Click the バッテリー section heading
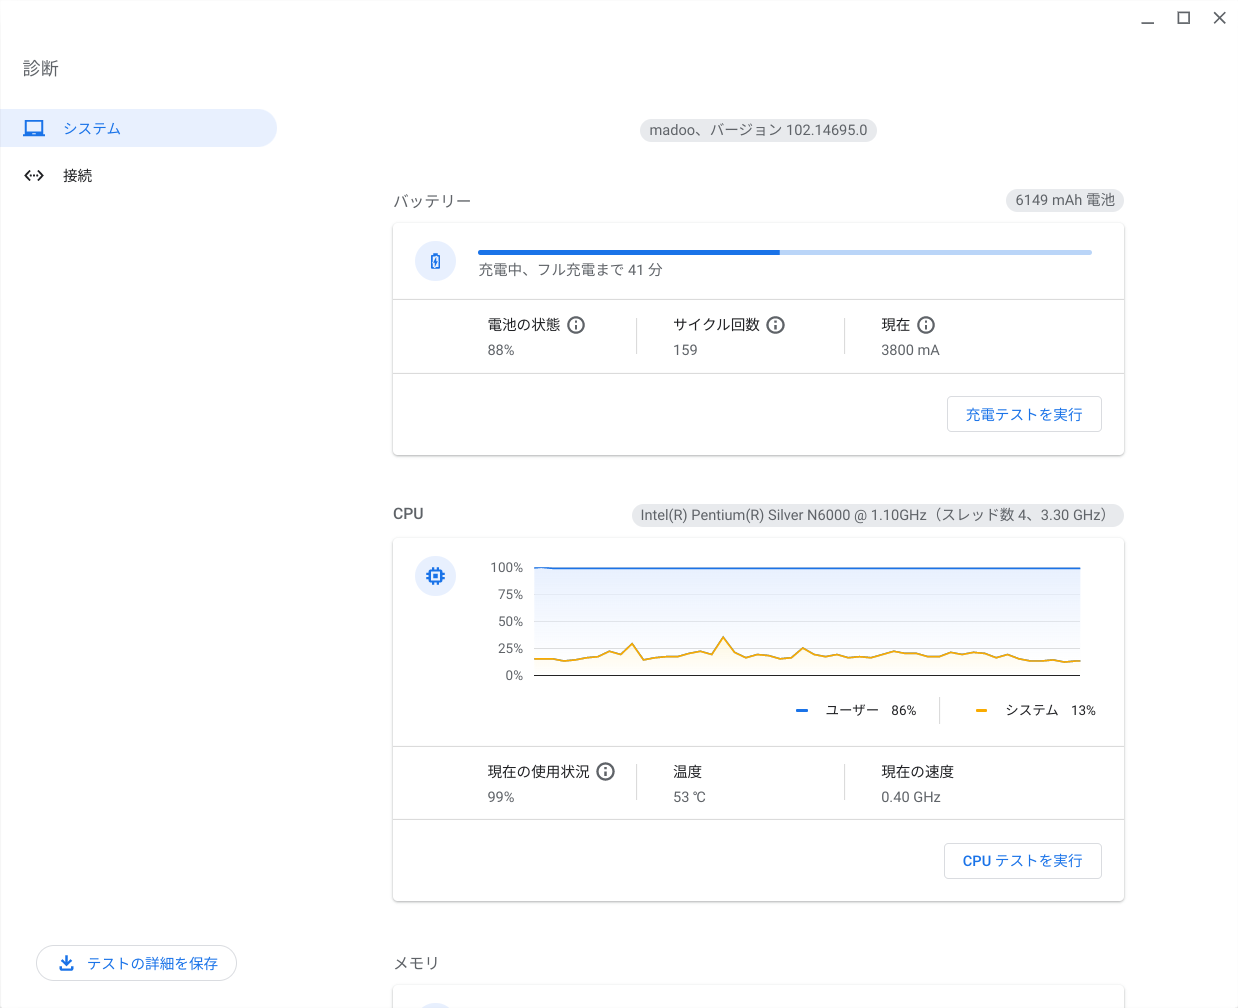The width and height of the screenshot is (1238, 1008). click(432, 201)
